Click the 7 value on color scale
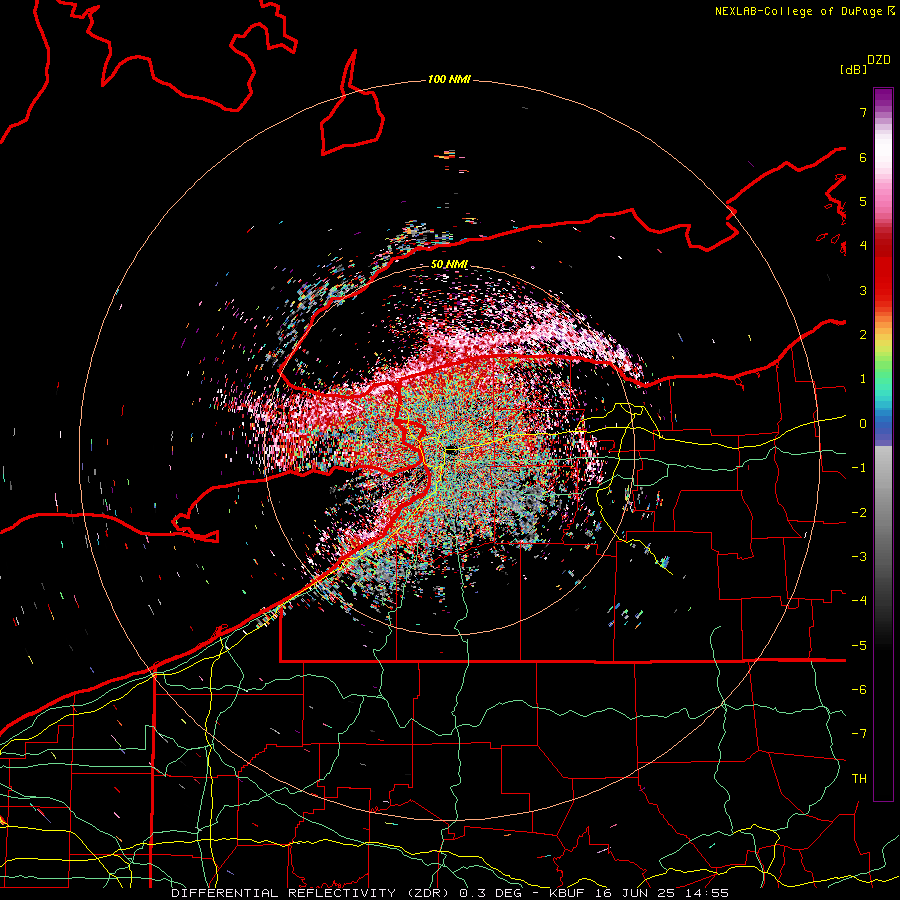The height and width of the screenshot is (900, 900). click(x=863, y=112)
